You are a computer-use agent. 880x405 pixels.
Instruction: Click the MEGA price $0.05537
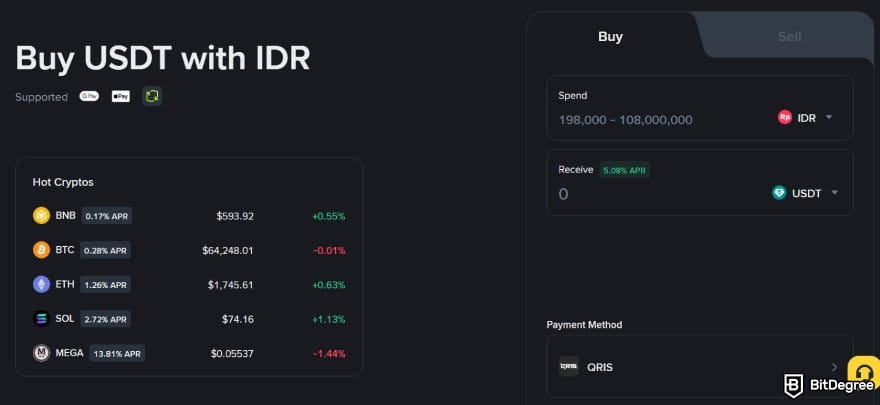[x=232, y=354]
